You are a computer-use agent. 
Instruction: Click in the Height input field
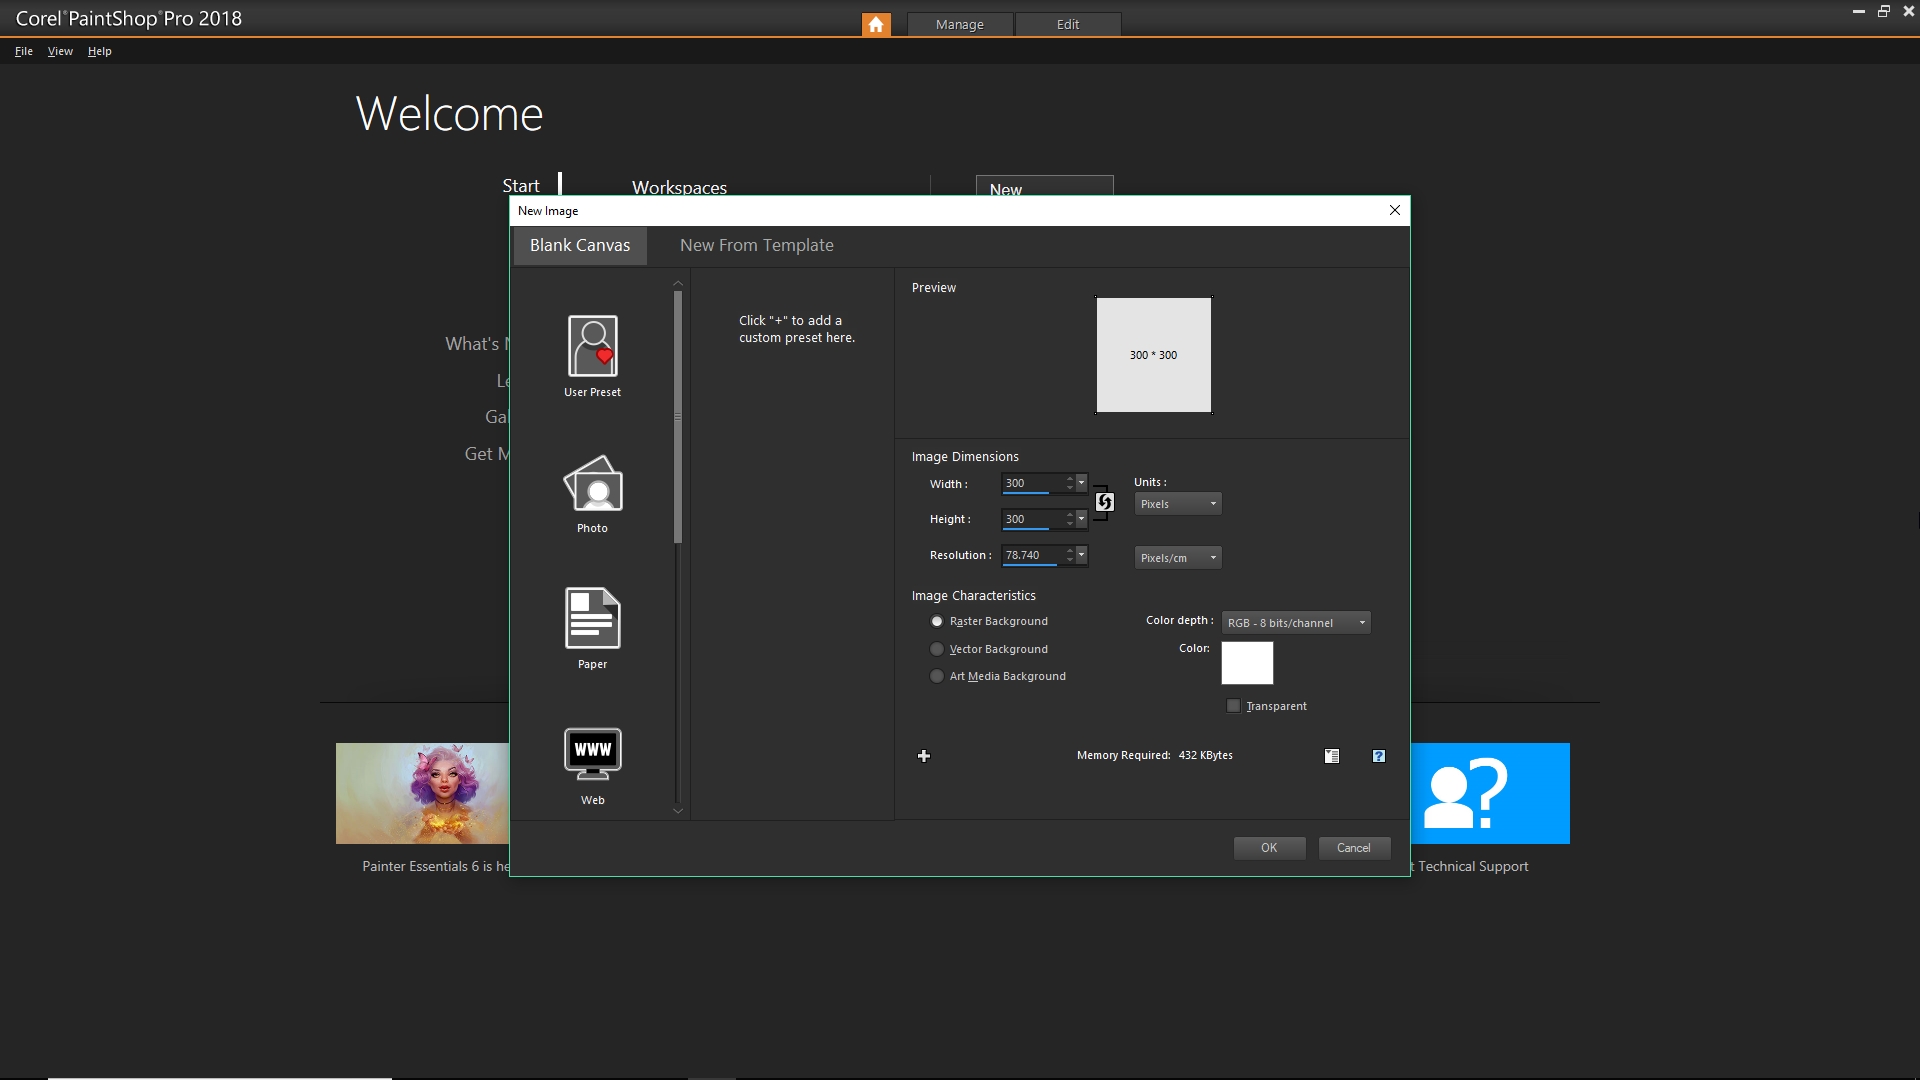click(x=1032, y=519)
